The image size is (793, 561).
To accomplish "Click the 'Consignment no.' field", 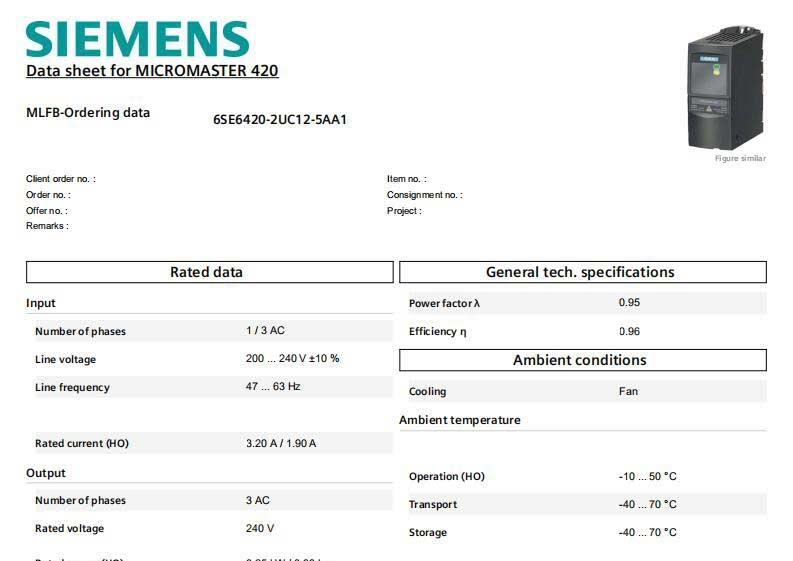I will click(x=424, y=195).
